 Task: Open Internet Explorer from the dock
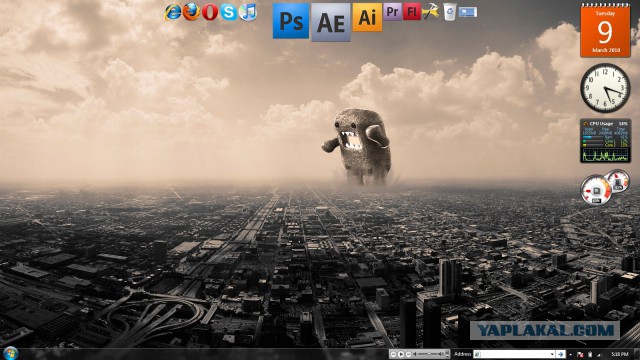coord(173,12)
